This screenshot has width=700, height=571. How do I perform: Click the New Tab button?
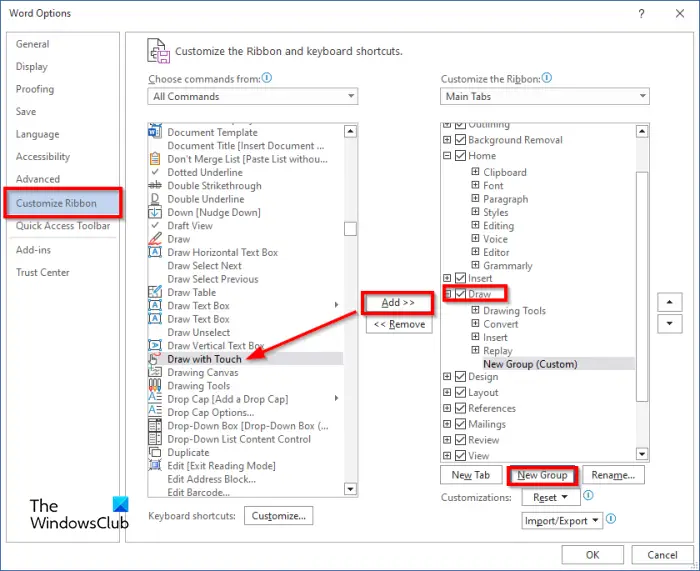coord(471,475)
